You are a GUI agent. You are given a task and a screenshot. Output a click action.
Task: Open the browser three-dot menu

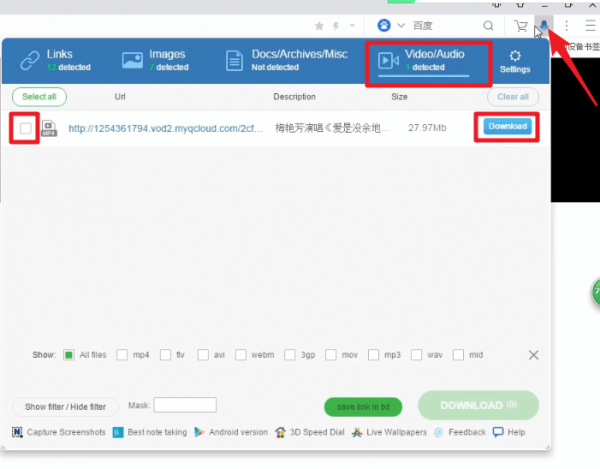(x=567, y=26)
